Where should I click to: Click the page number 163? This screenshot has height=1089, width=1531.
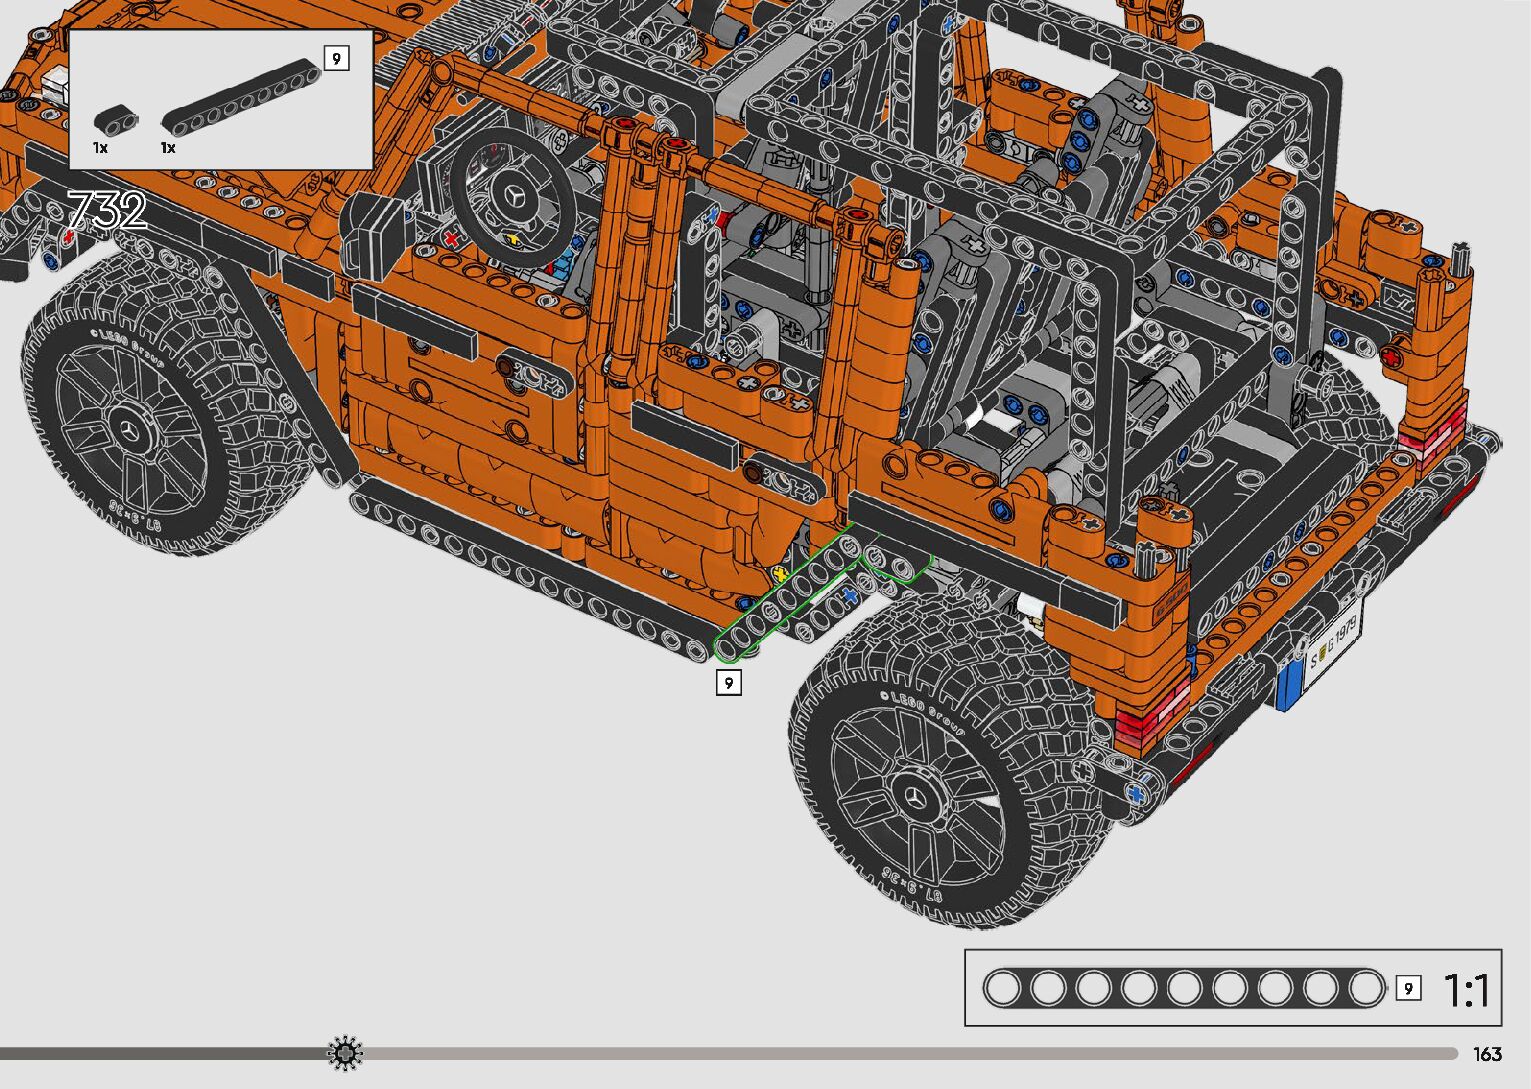[1487, 1054]
